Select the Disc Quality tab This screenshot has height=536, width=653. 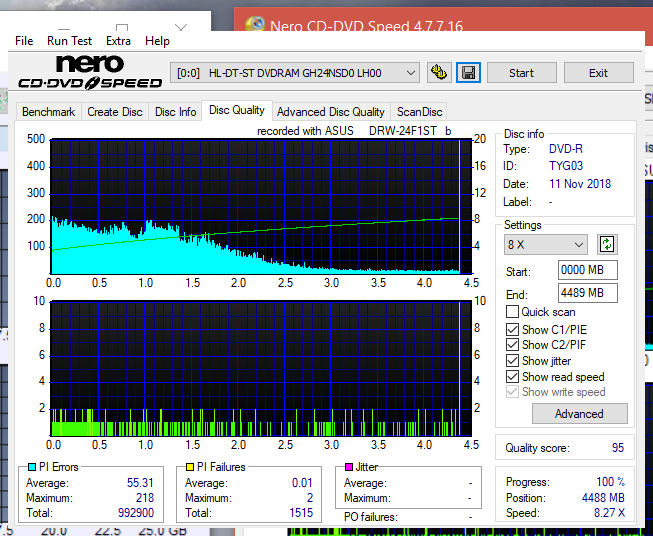coord(237,110)
